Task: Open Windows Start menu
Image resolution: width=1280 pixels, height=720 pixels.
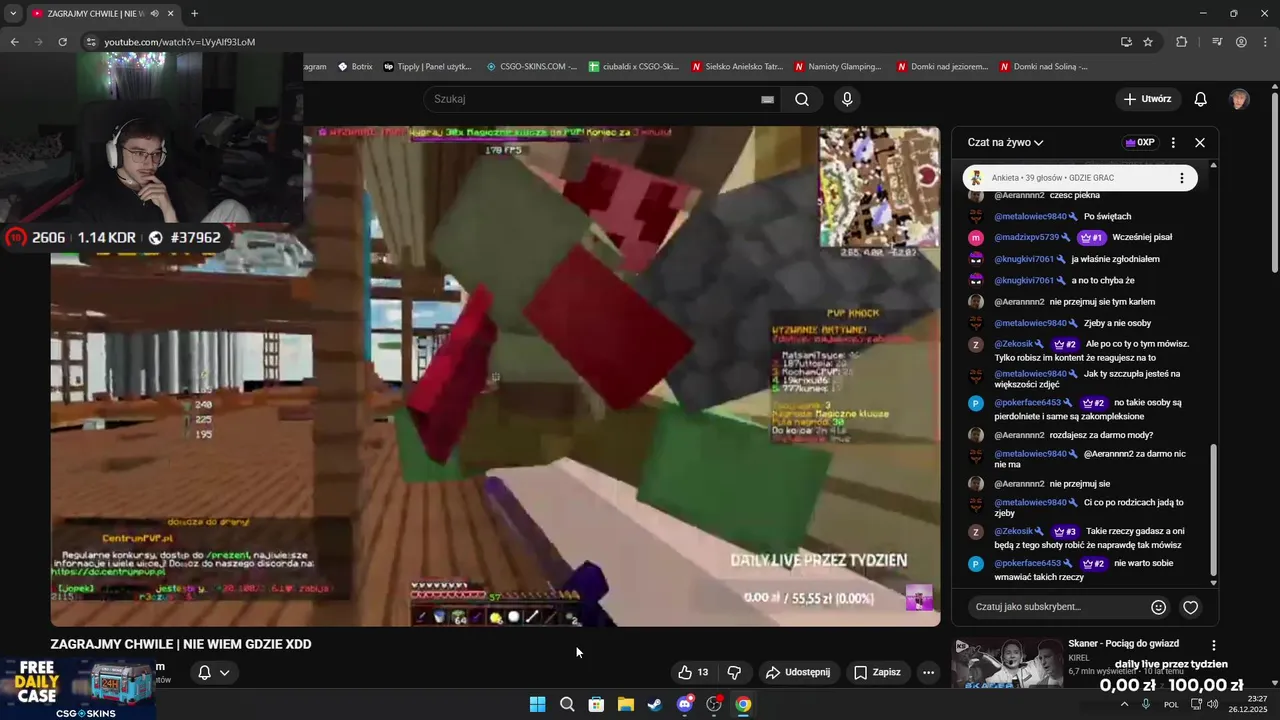Action: click(x=537, y=704)
